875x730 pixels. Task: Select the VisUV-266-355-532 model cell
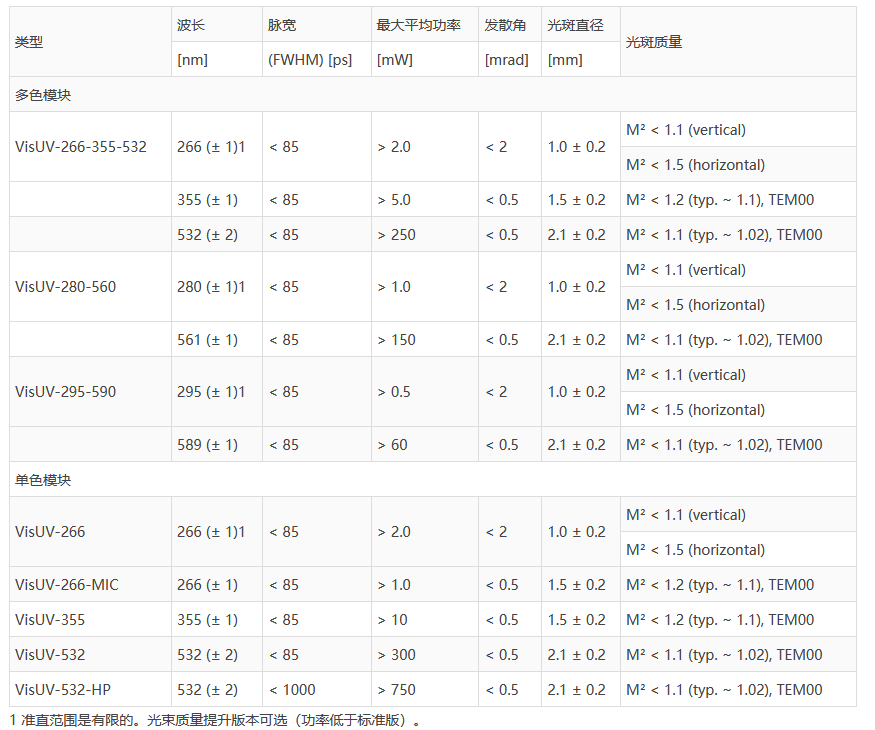[81, 147]
